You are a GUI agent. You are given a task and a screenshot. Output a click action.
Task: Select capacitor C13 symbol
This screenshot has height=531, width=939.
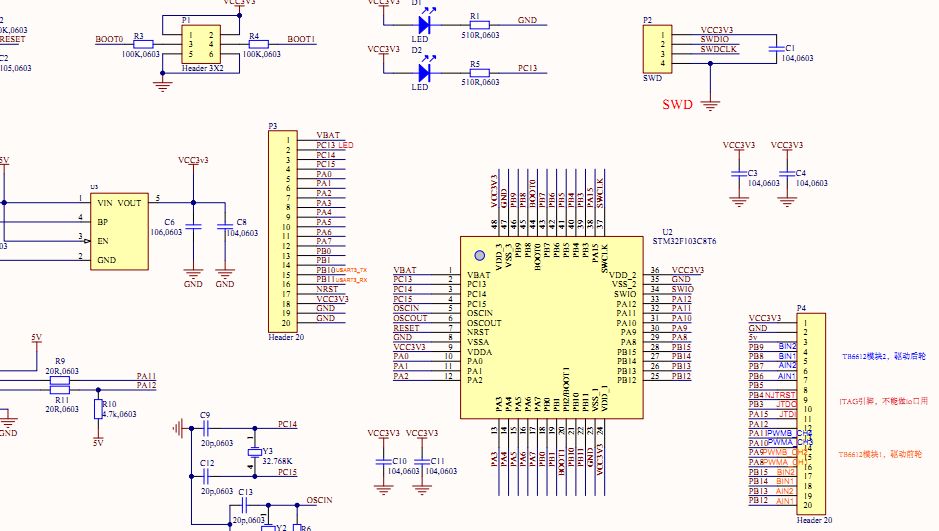[x=244, y=506]
